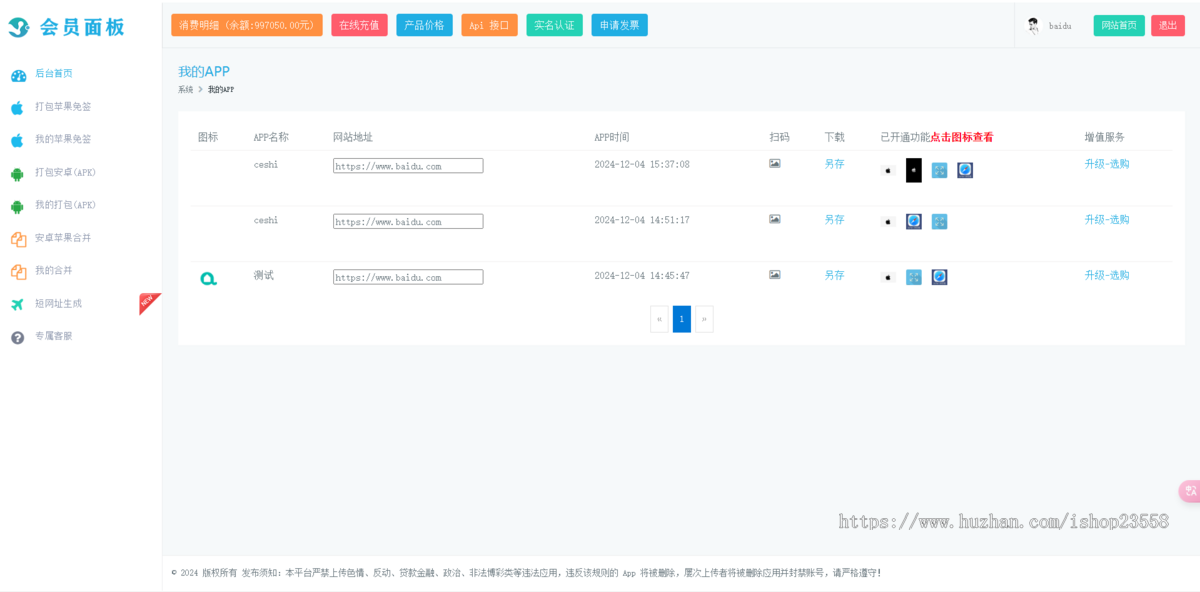Open 打包苹果免签 in the sidebar
The width and height of the screenshot is (1200, 592).
62,107
